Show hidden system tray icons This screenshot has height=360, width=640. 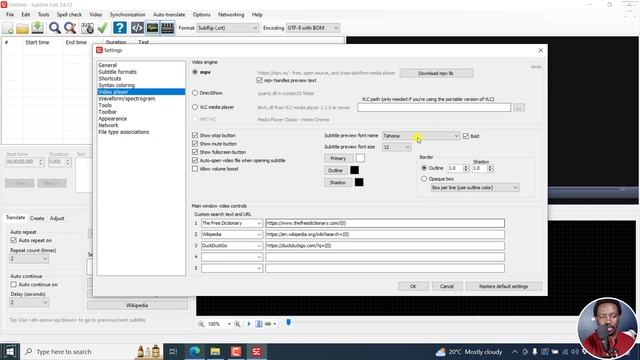coord(515,352)
